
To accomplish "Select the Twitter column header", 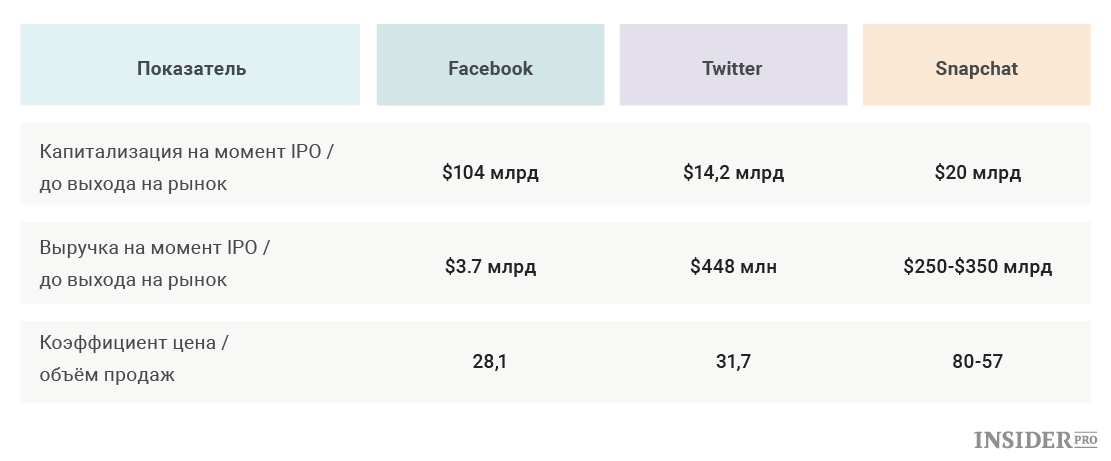I will (733, 64).
